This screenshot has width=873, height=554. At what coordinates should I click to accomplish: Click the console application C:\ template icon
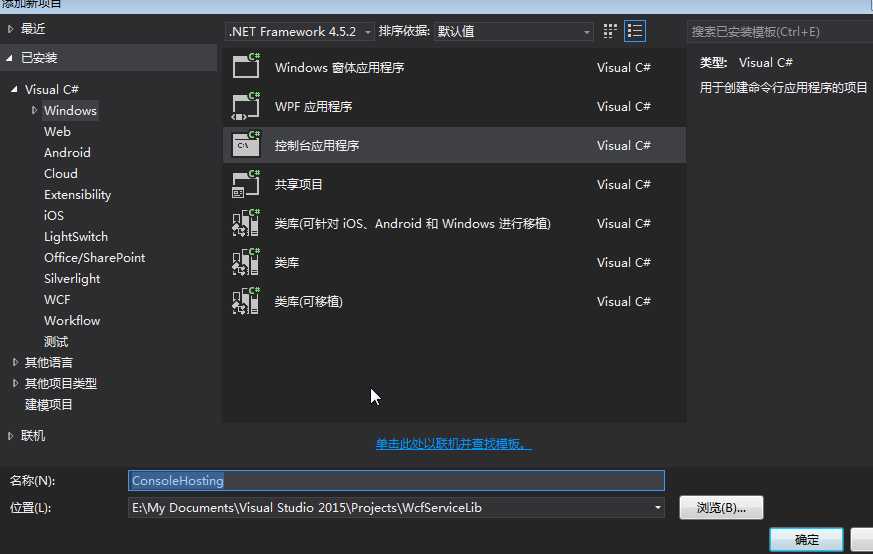246,145
